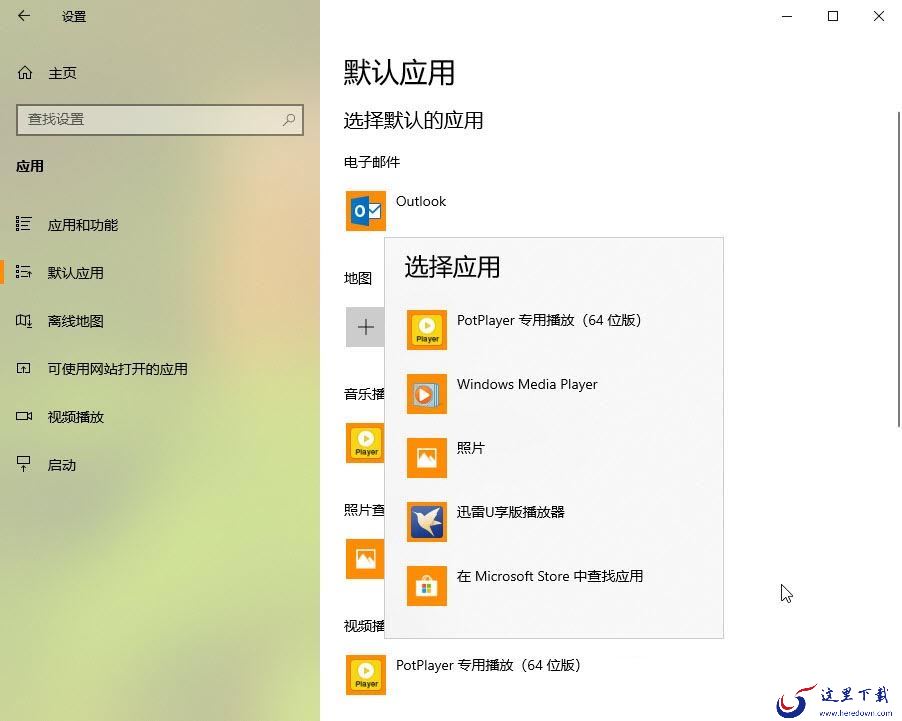Image resolution: width=902 pixels, height=721 pixels.
Task: Click the Outlook default email label
Action: coord(421,201)
